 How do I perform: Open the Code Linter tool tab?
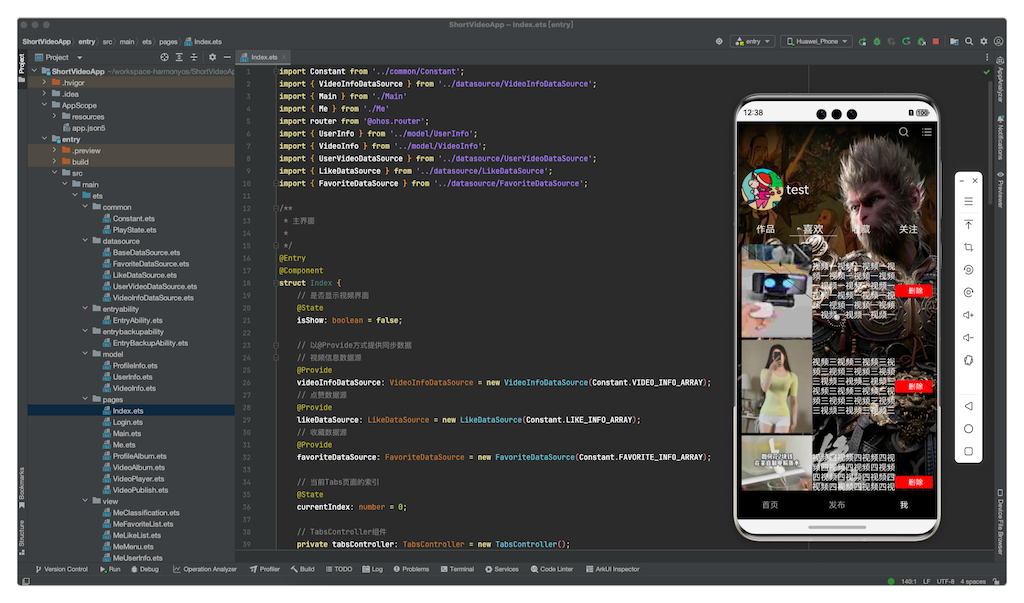tap(552, 569)
